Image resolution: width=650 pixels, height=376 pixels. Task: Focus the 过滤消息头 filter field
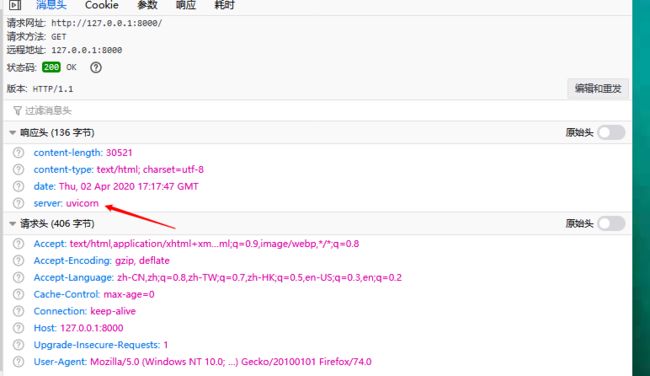[x=318, y=111]
